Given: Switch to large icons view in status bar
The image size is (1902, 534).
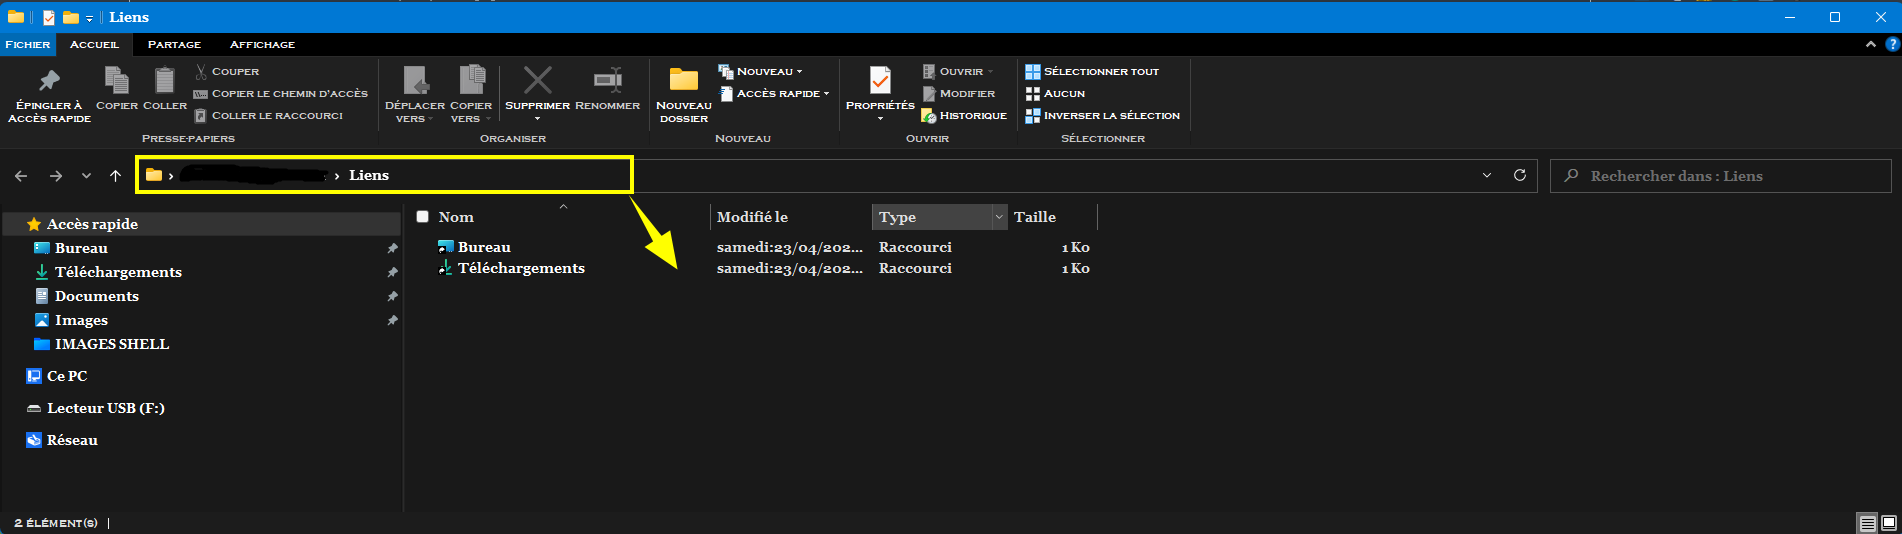Looking at the screenshot, I should pyautogui.click(x=1889, y=523).
